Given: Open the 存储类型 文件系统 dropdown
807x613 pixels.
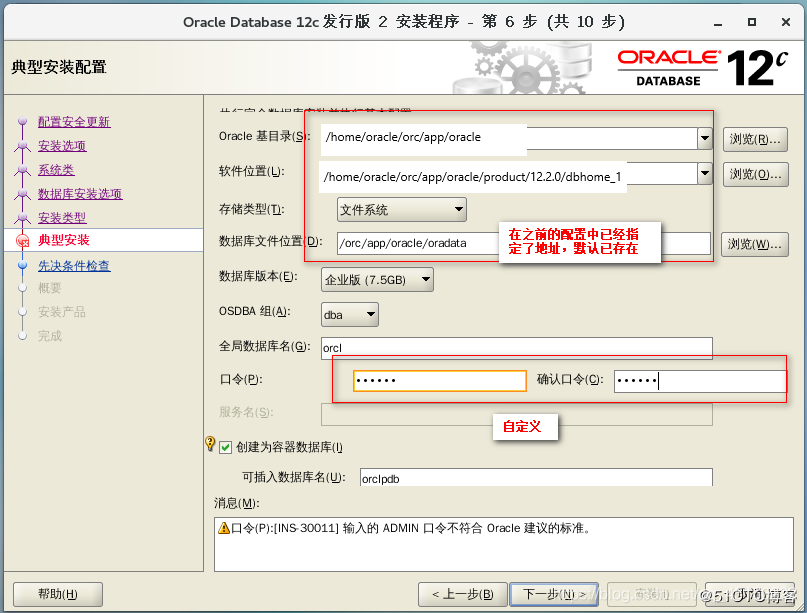Looking at the screenshot, I should point(402,209).
